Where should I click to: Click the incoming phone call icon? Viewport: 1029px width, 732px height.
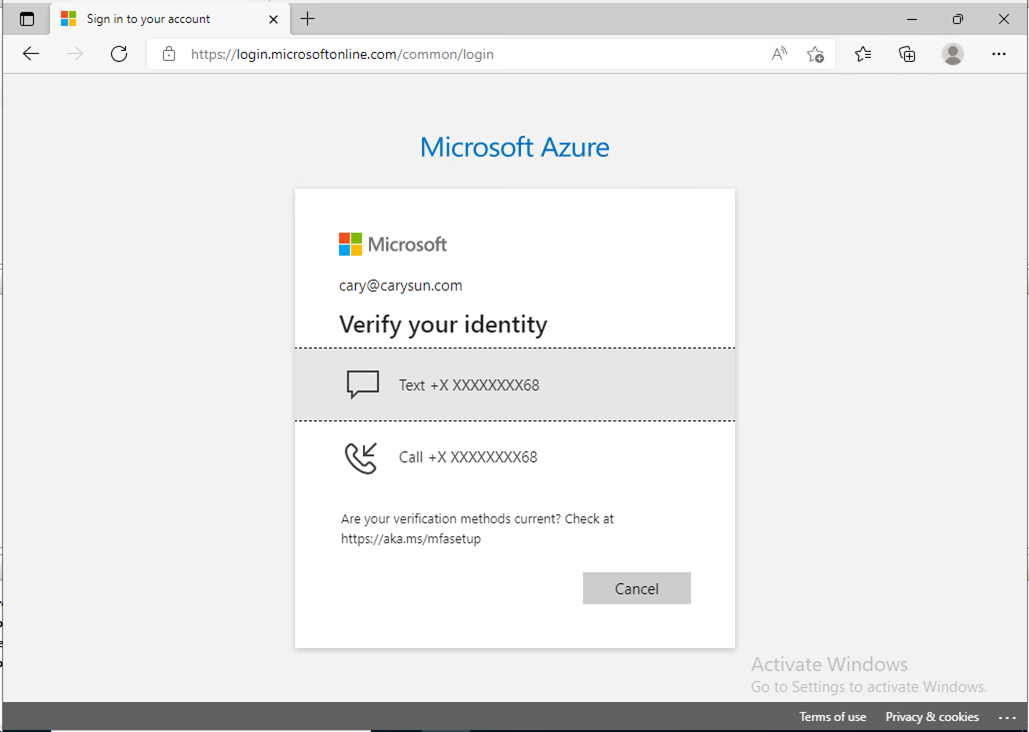tap(361, 458)
